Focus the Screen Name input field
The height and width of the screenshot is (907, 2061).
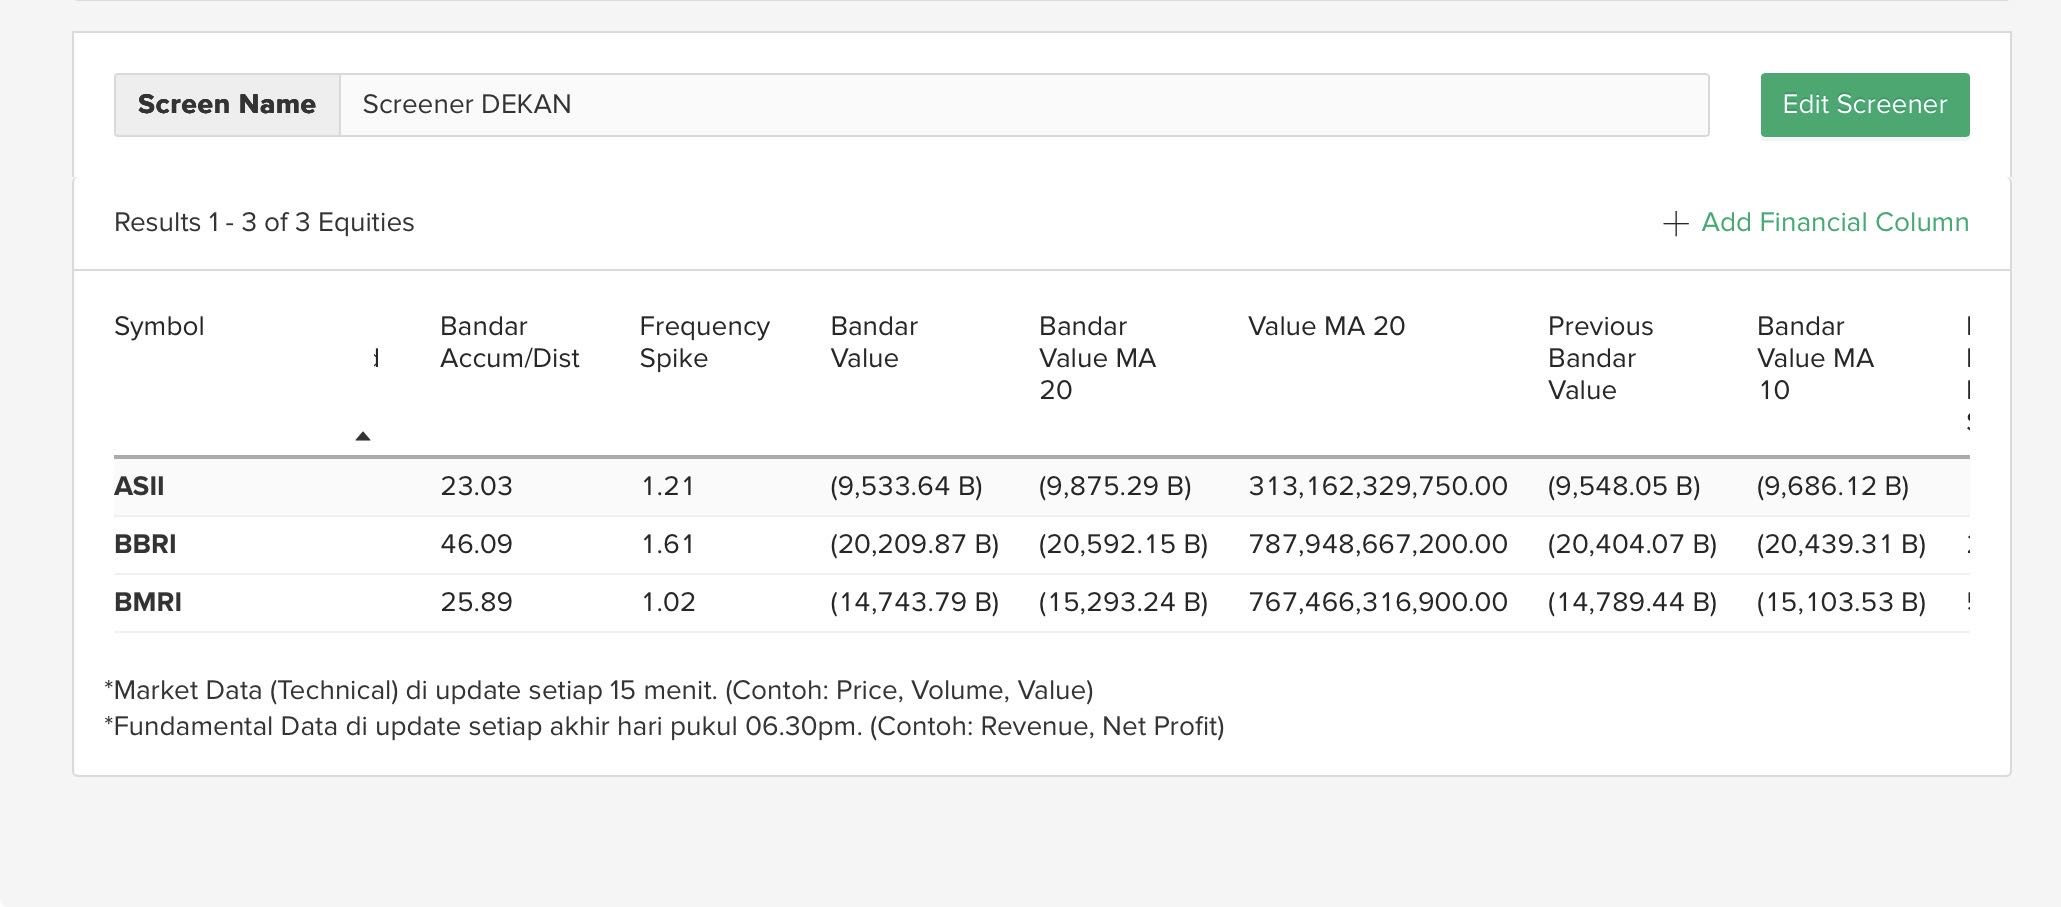(x=1023, y=105)
